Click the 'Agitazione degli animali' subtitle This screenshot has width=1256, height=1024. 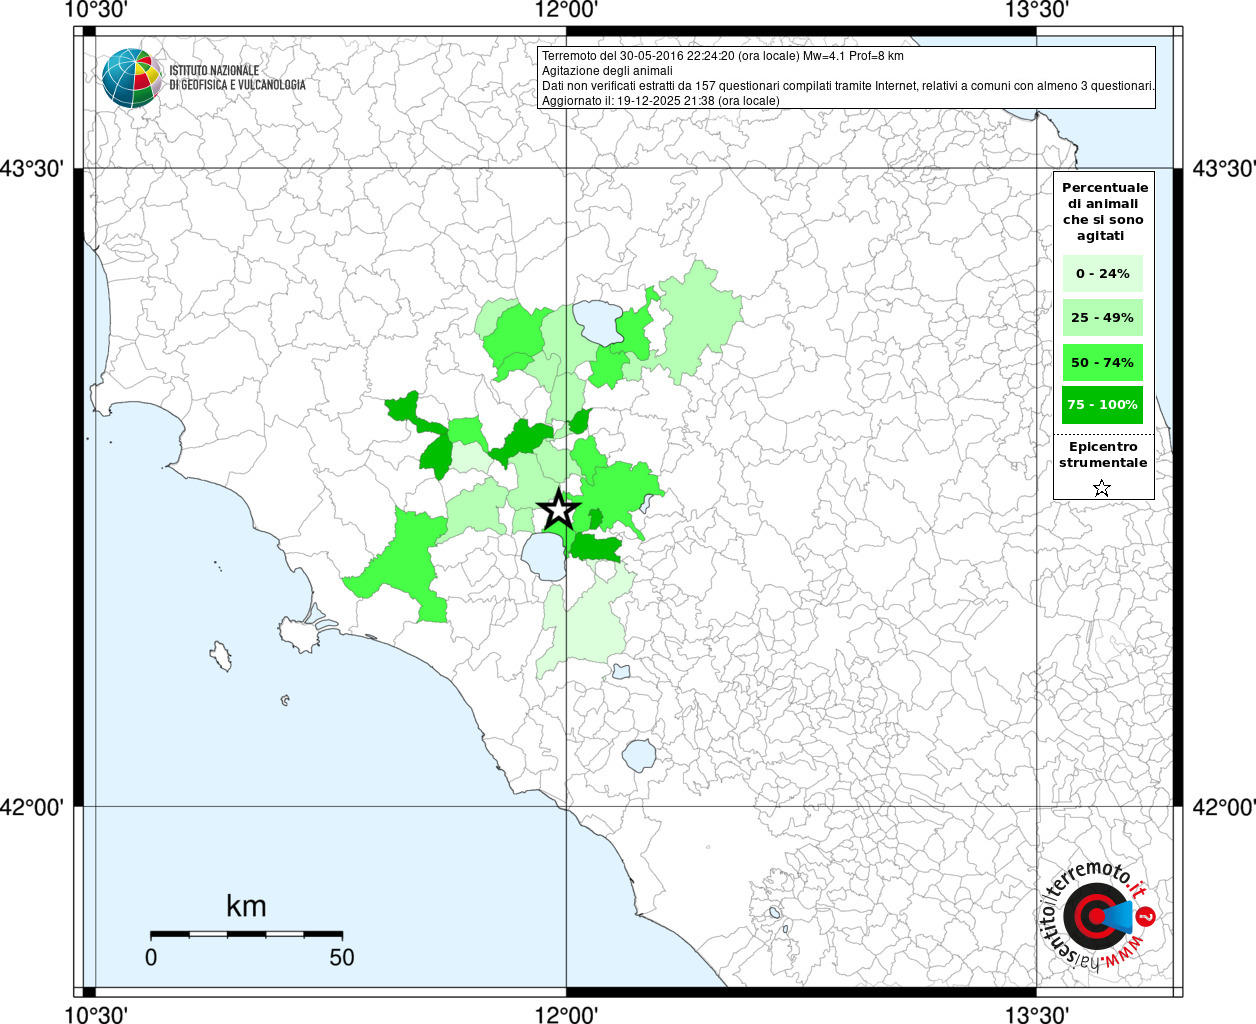[x=607, y=71]
